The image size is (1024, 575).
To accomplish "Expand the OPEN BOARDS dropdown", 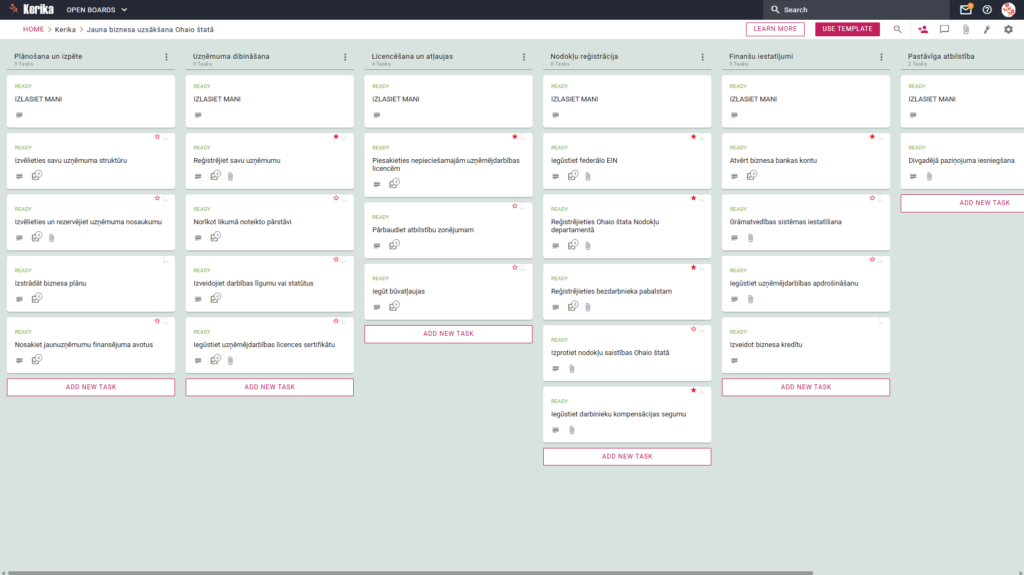I will tap(97, 10).
